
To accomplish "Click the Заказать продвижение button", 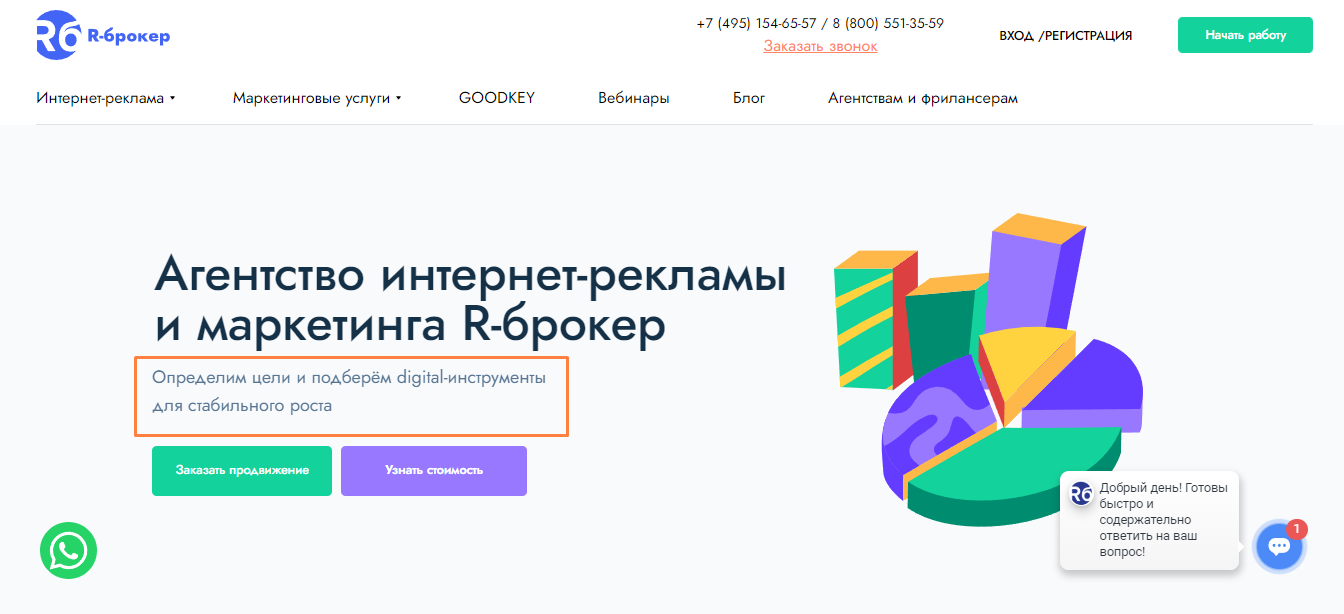I will pos(242,471).
